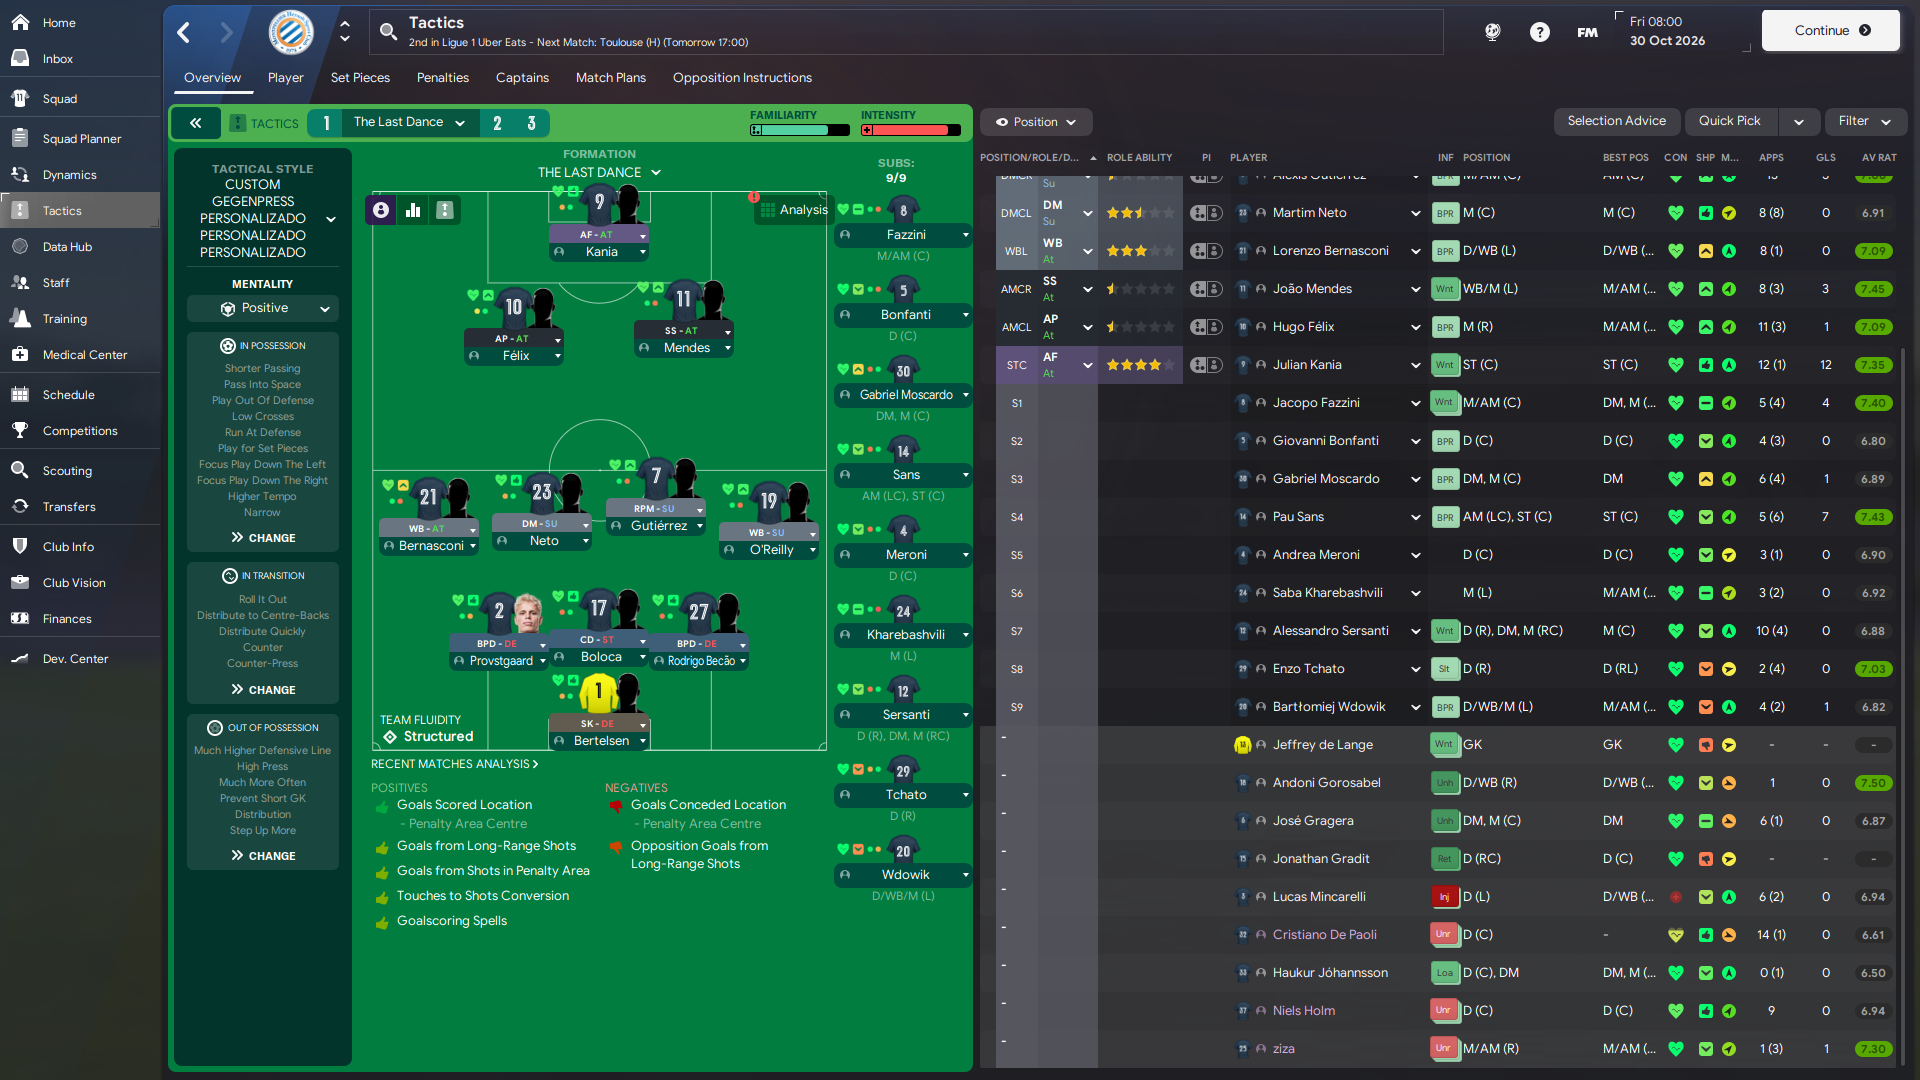Viewport: 1920px width, 1080px height.
Task: Click the Analysis button on pitch
Action: click(x=794, y=210)
